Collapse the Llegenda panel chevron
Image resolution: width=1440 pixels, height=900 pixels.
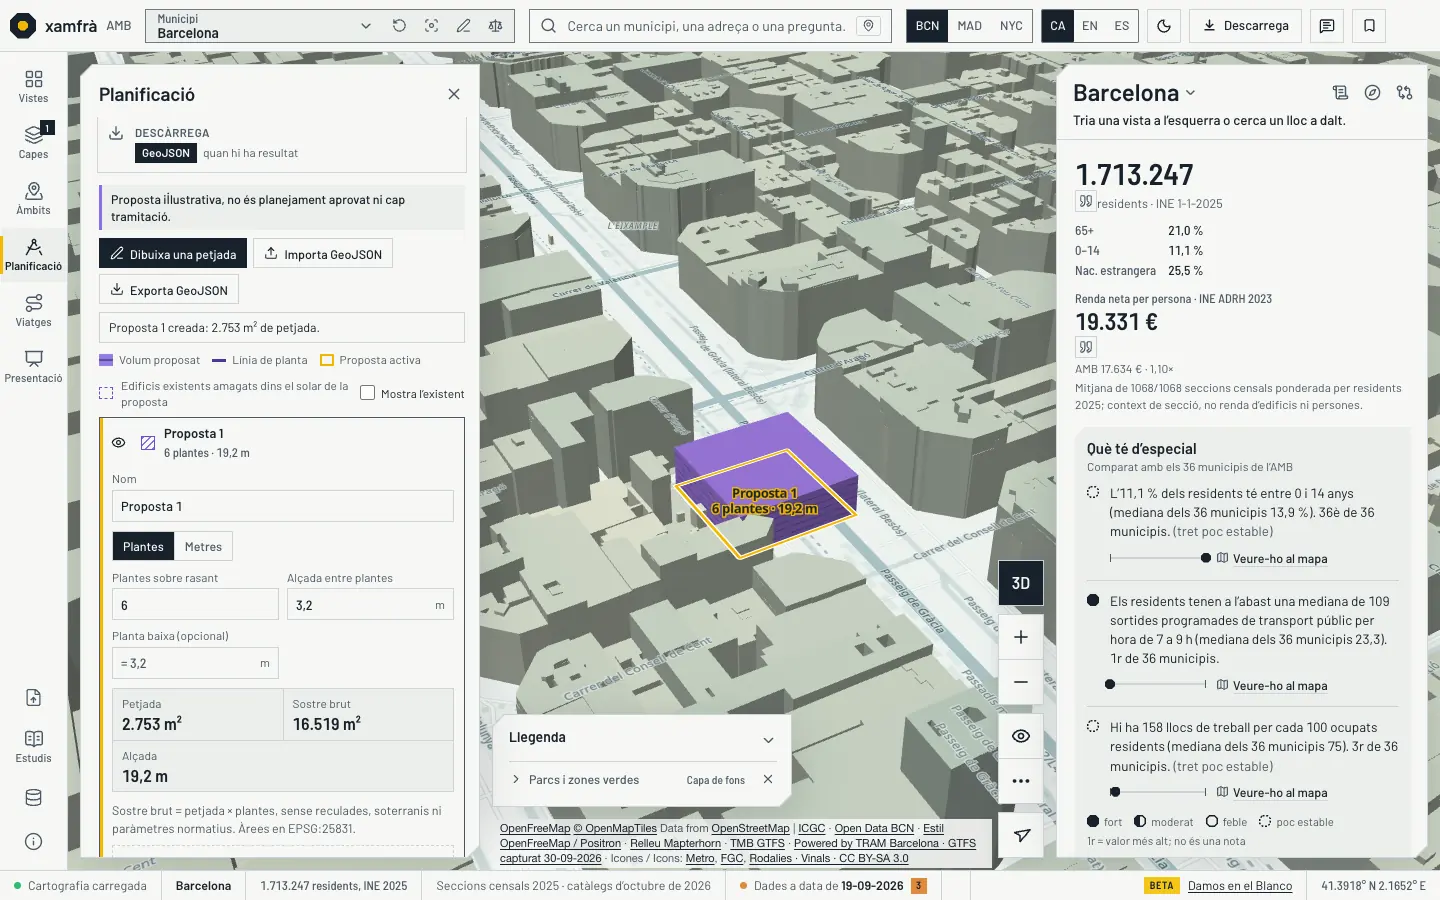[768, 740]
